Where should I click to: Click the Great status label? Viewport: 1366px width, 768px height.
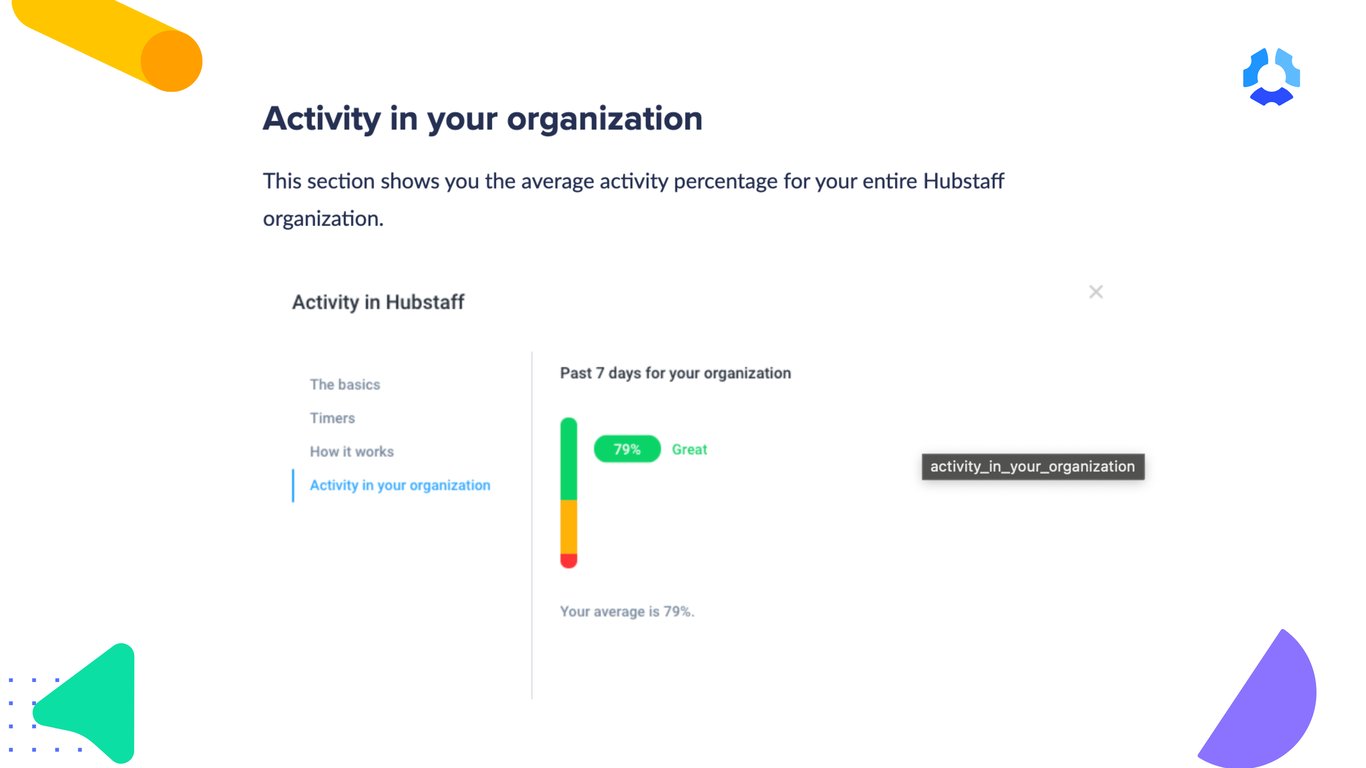(689, 450)
